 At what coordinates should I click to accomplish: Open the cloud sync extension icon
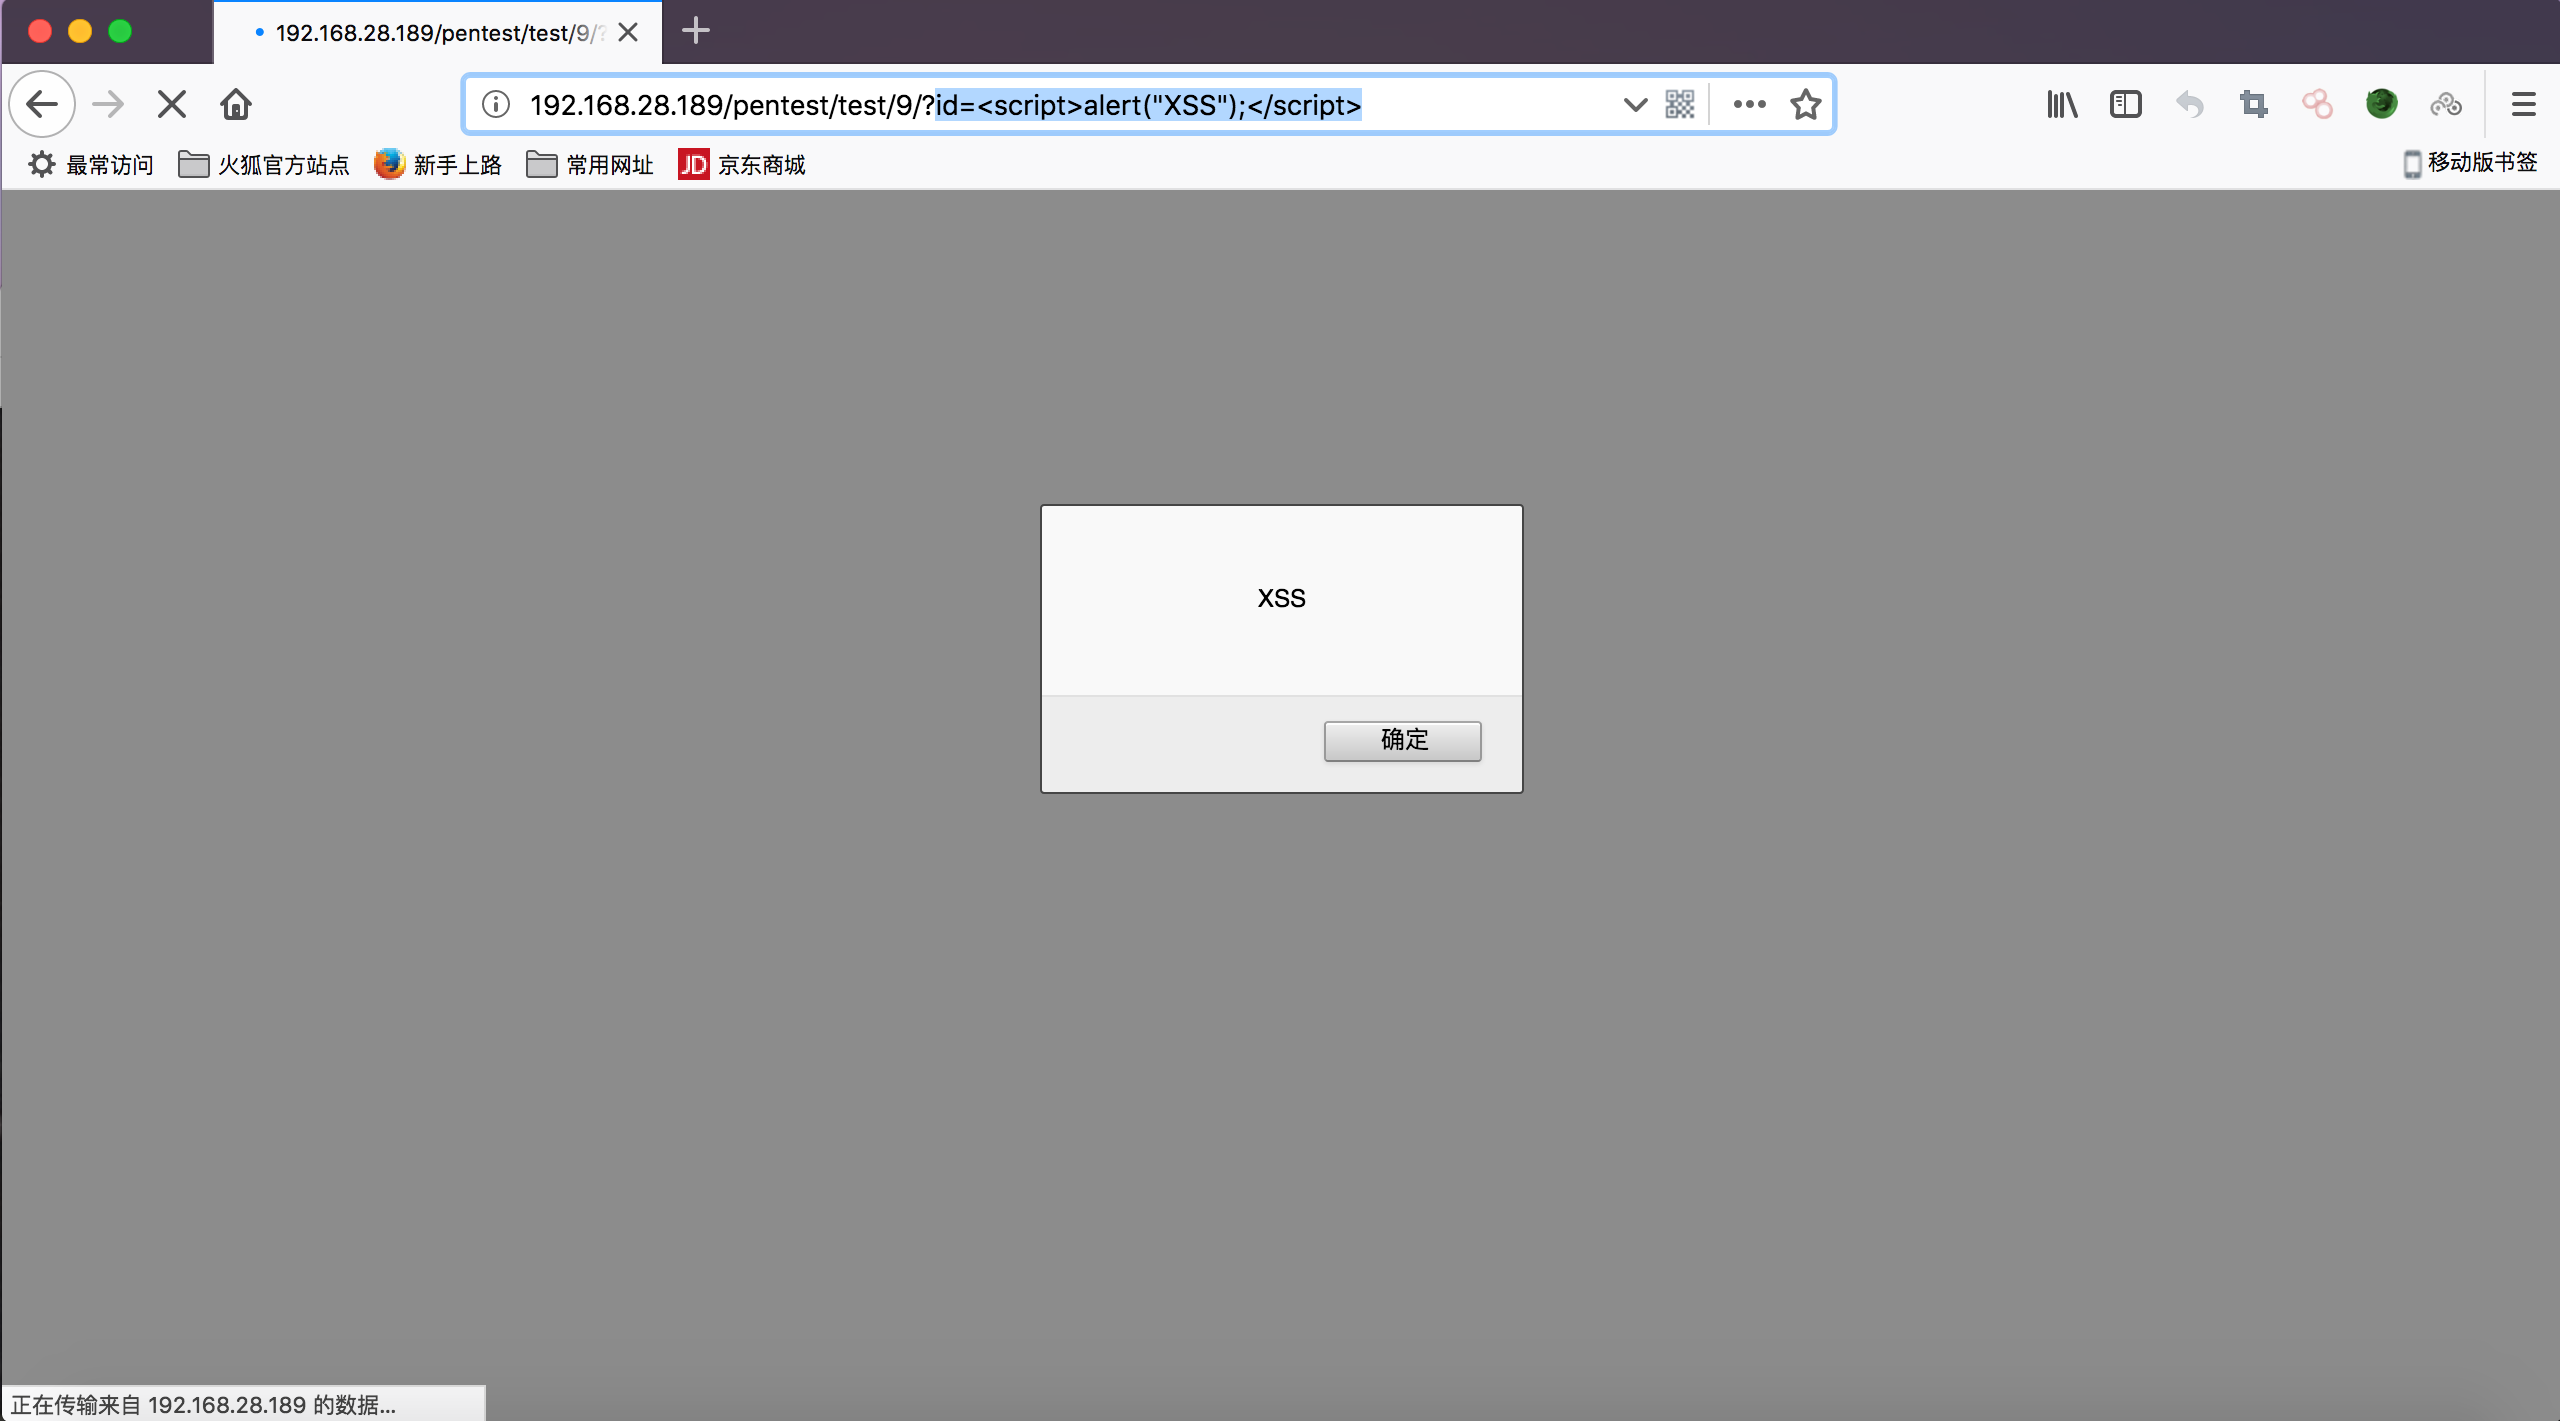point(2446,104)
